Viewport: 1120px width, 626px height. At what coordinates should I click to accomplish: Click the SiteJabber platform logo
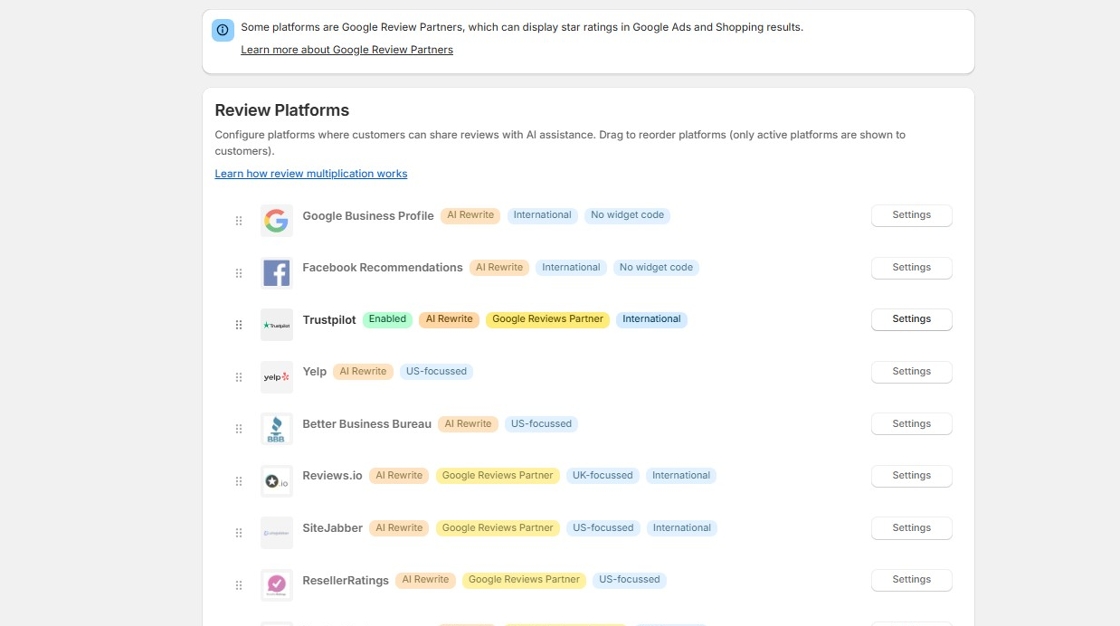click(276, 532)
